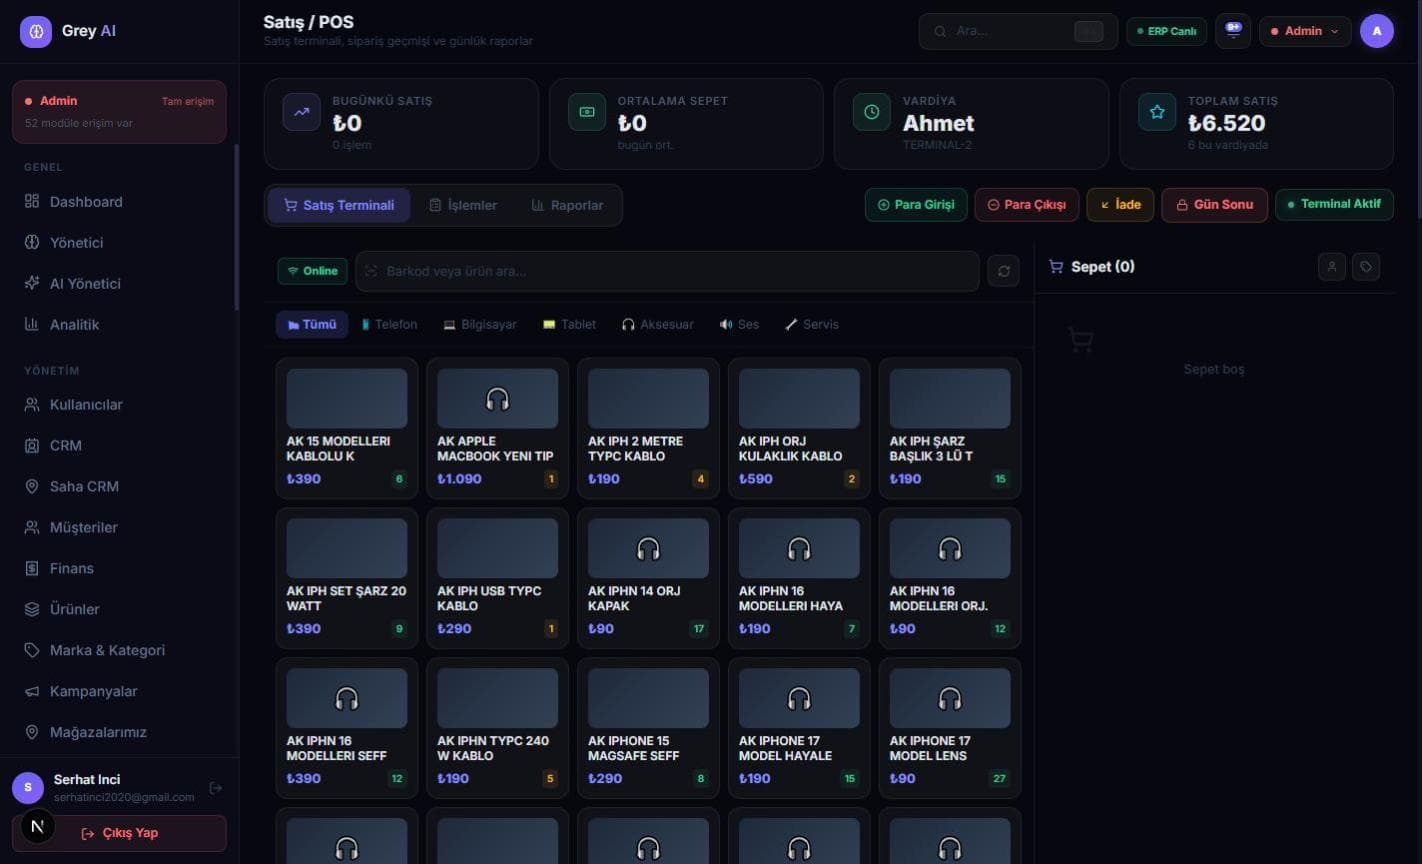Click the Next.js N badge icon
Image resolution: width=1422 pixels, height=864 pixels.
pyautogui.click(x=38, y=826)
